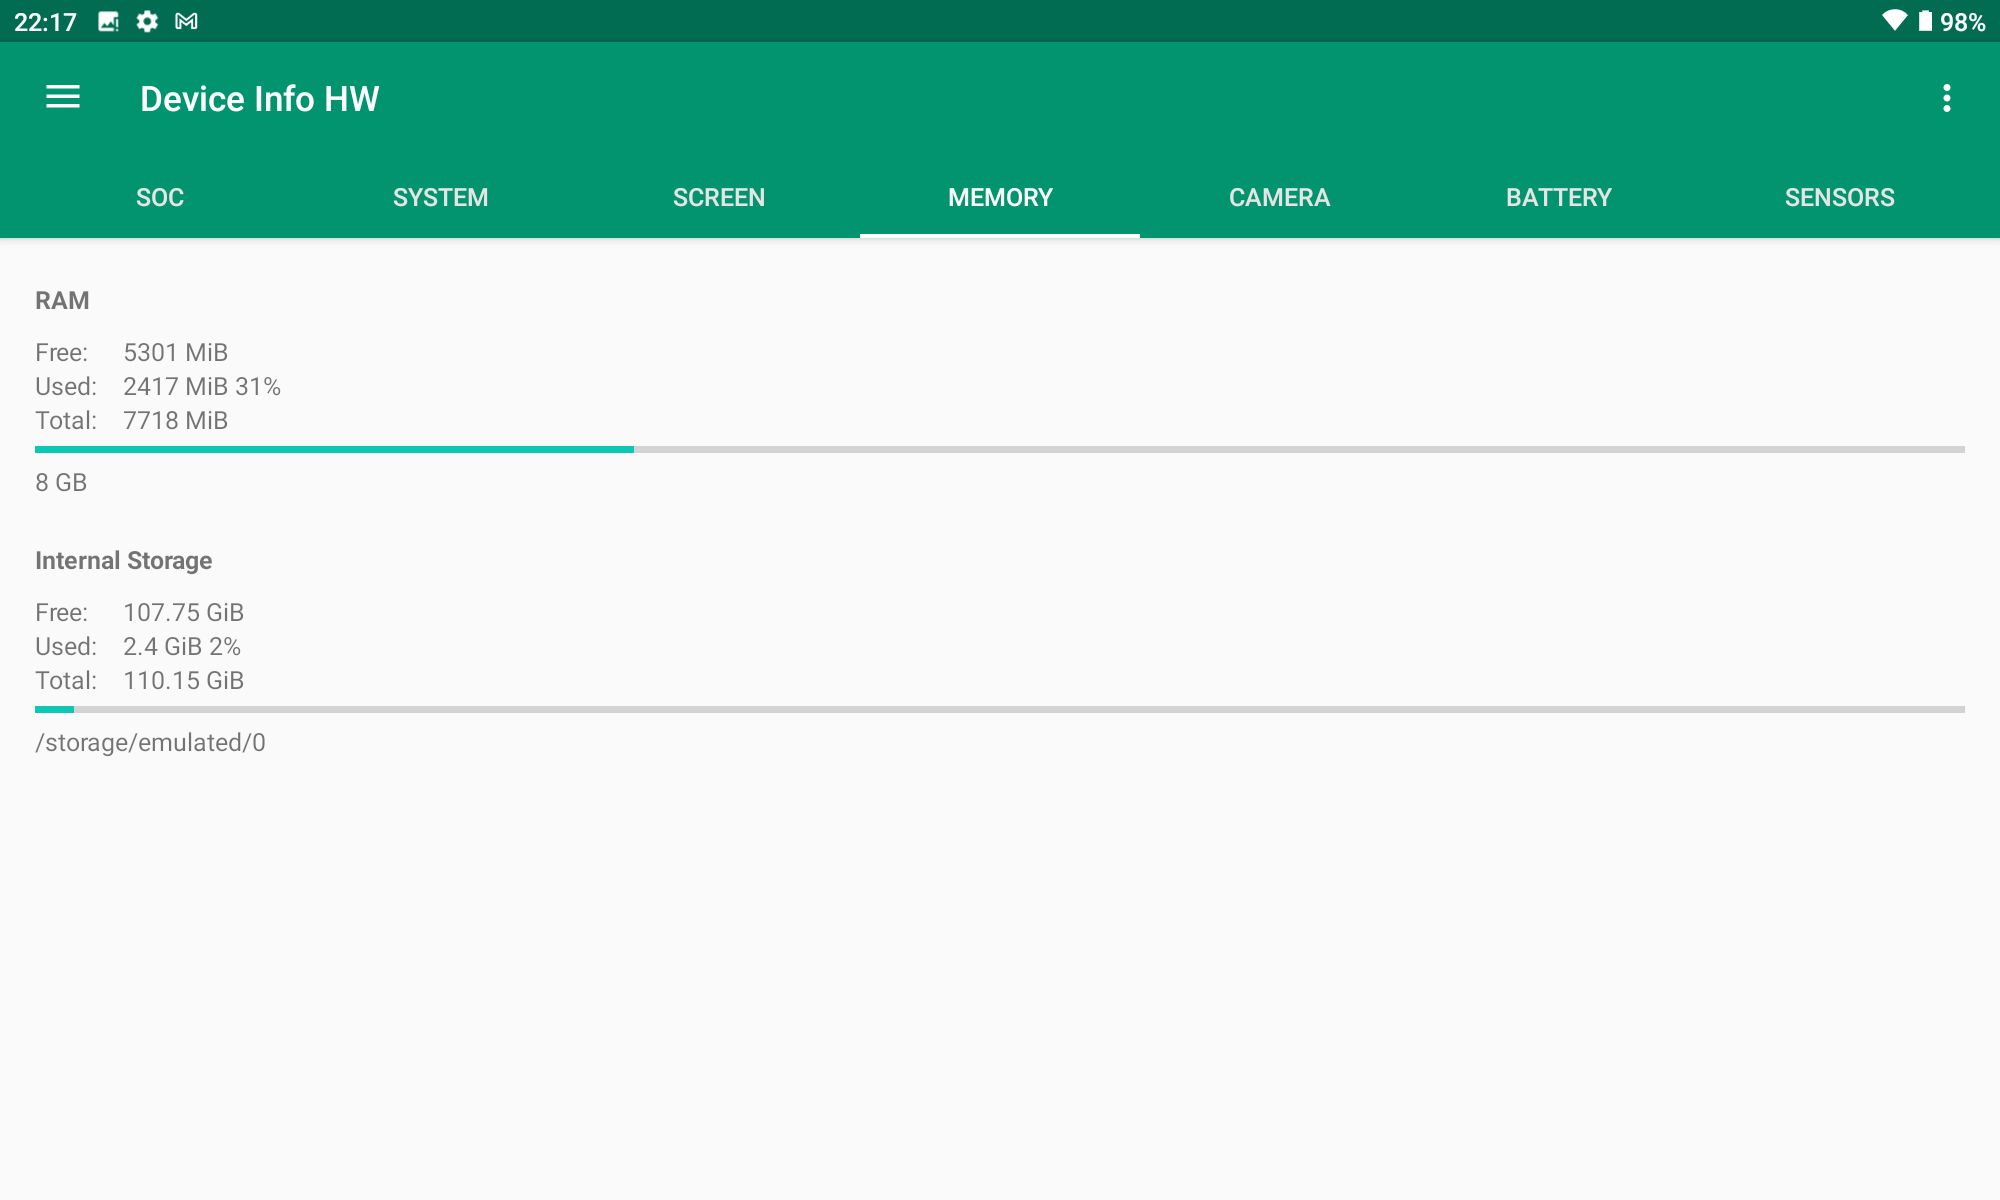Open the SENSORS tab
The height and width of the screenshot is (1200, 2000).
pyautogui.click(x=1839, y=197)
